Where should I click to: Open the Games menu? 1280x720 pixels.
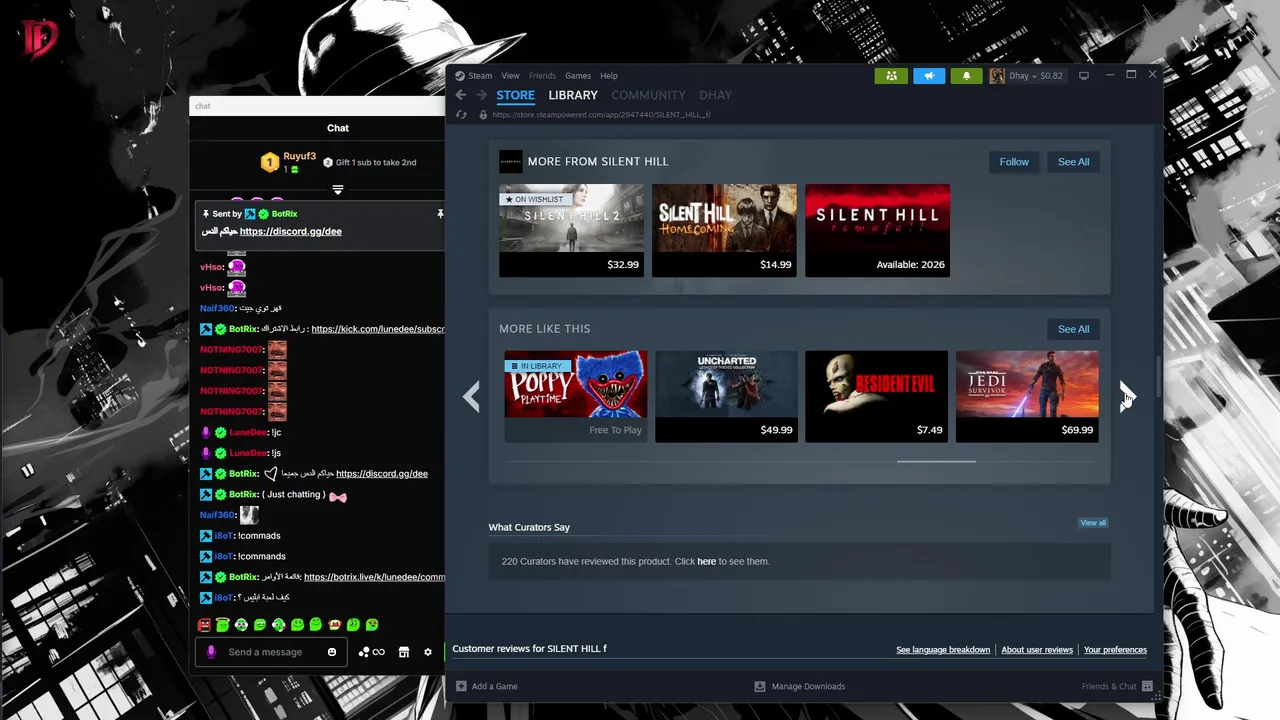(x=578, y=76)
